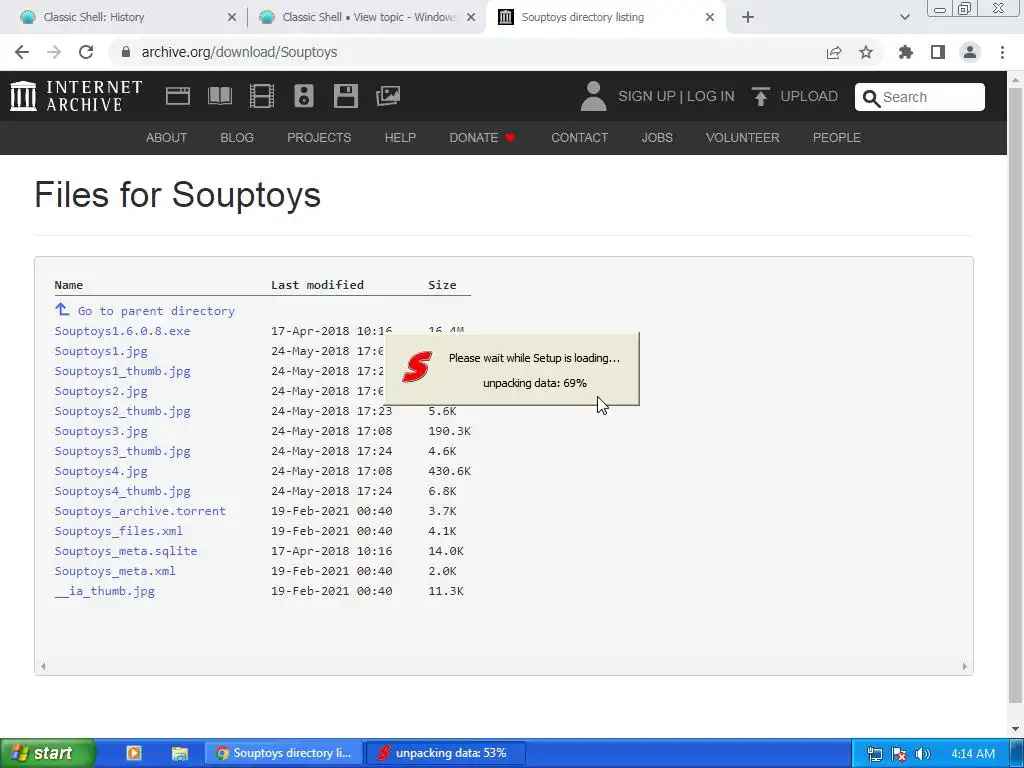Open the tab search chevron
1024x768 pixels.
click(904, 17)
